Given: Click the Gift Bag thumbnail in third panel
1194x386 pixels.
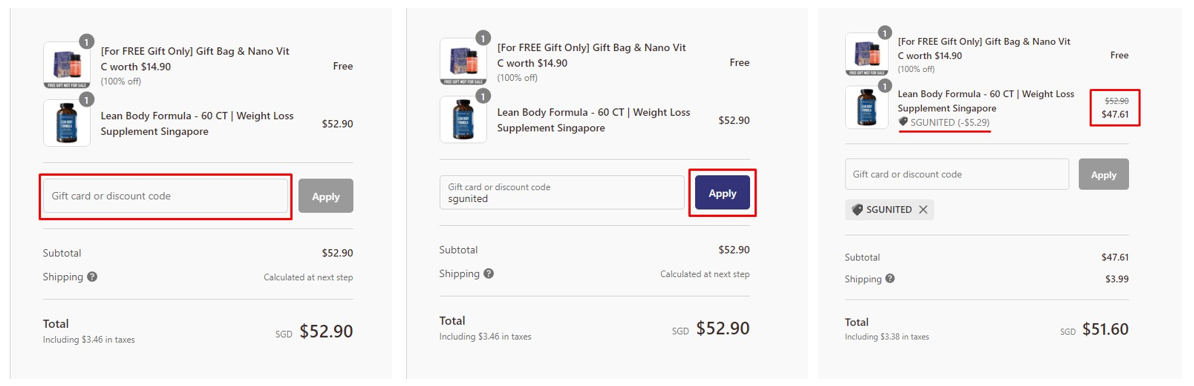Looking at the screenshot, I should [867, 53].
